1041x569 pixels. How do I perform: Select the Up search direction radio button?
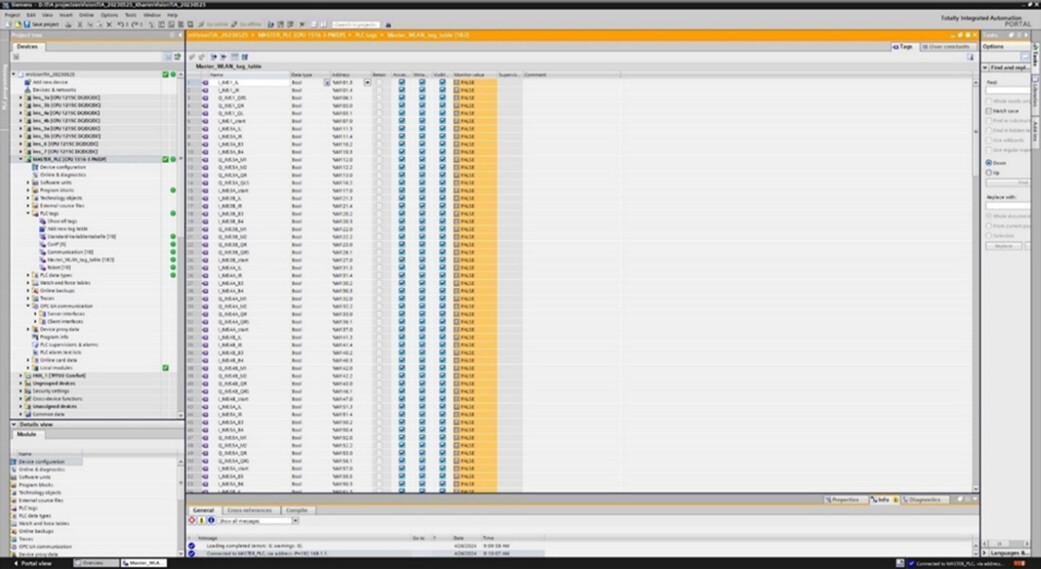(989, 173)
